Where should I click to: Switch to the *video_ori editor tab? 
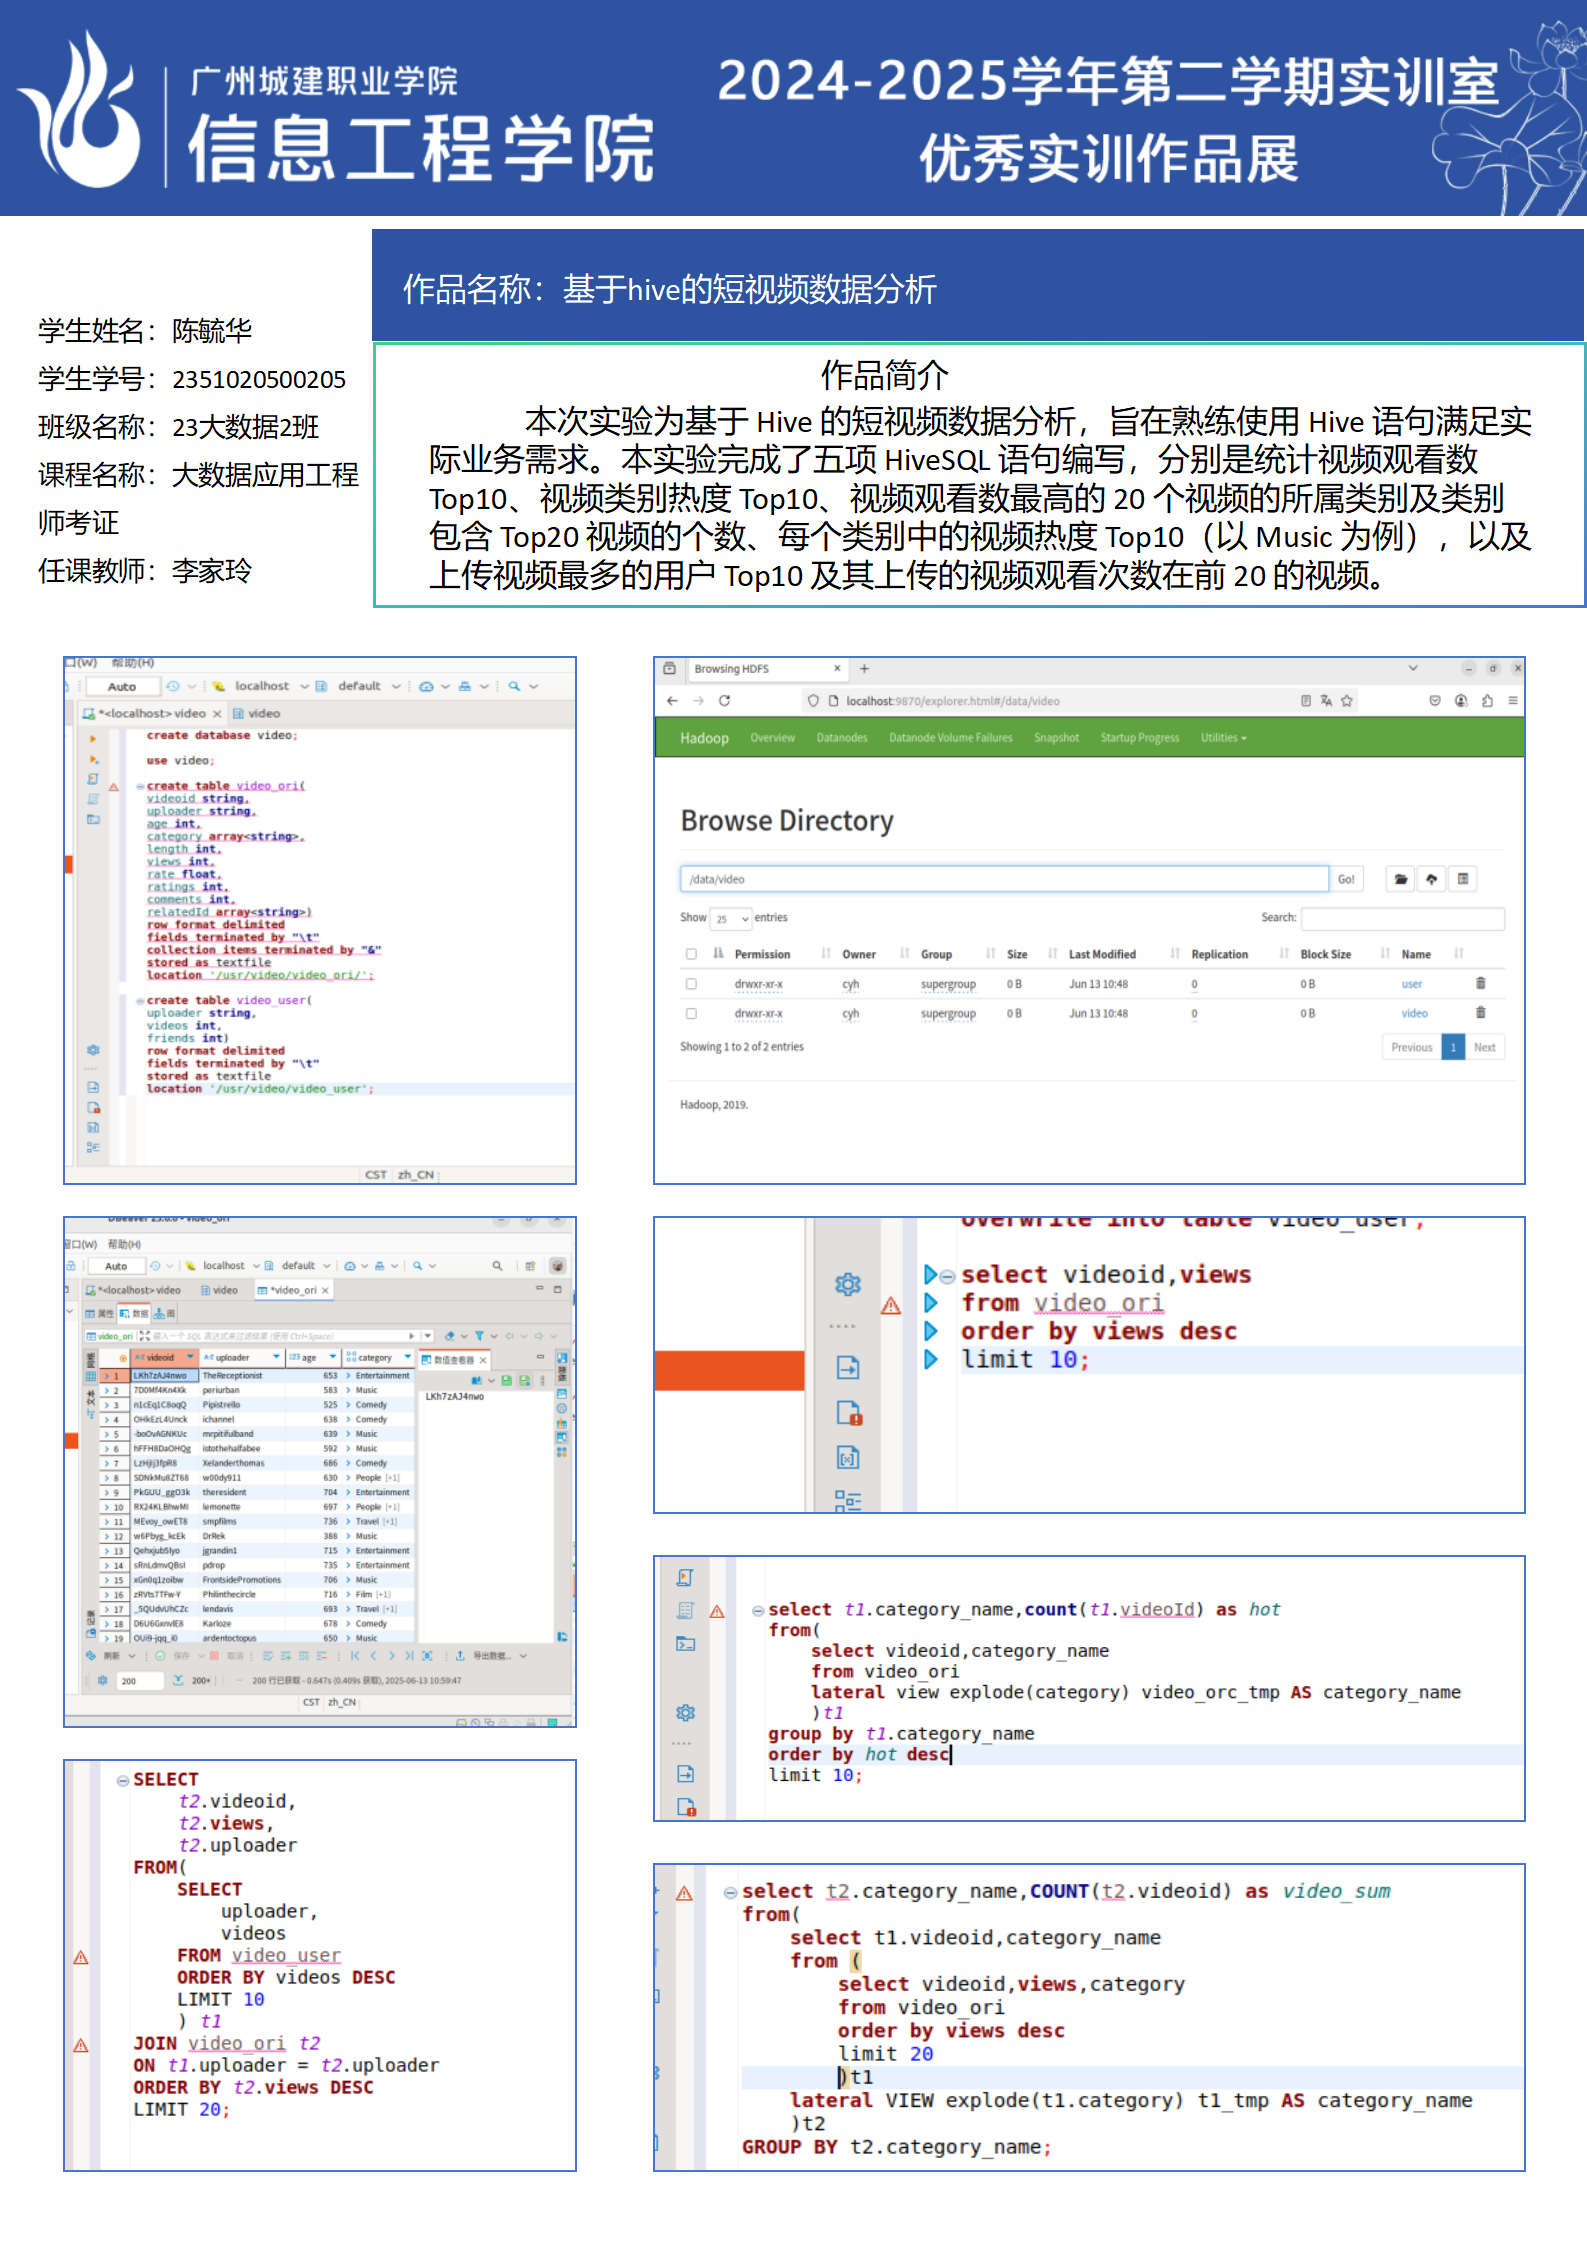[292, 1290]
